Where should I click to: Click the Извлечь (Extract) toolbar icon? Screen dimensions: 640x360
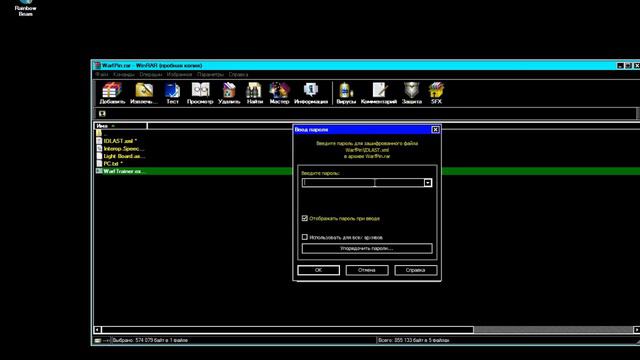(x=144, y=93)
